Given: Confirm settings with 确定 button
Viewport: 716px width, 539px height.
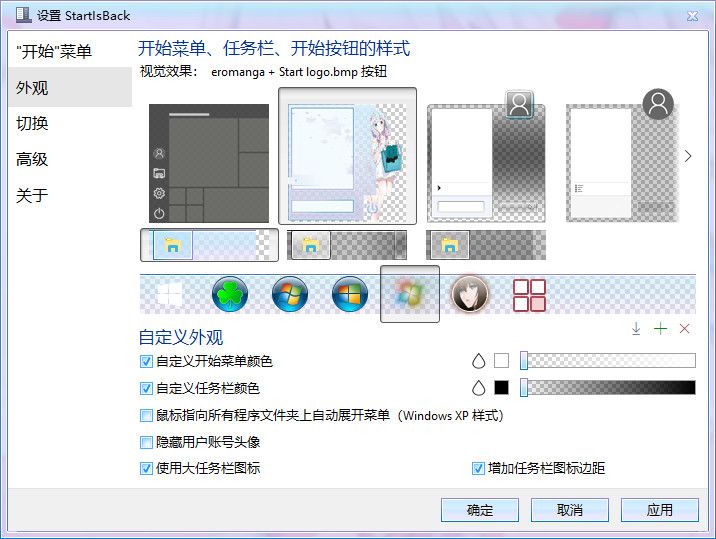Looking at the screenshot, I should coord(480,510).
